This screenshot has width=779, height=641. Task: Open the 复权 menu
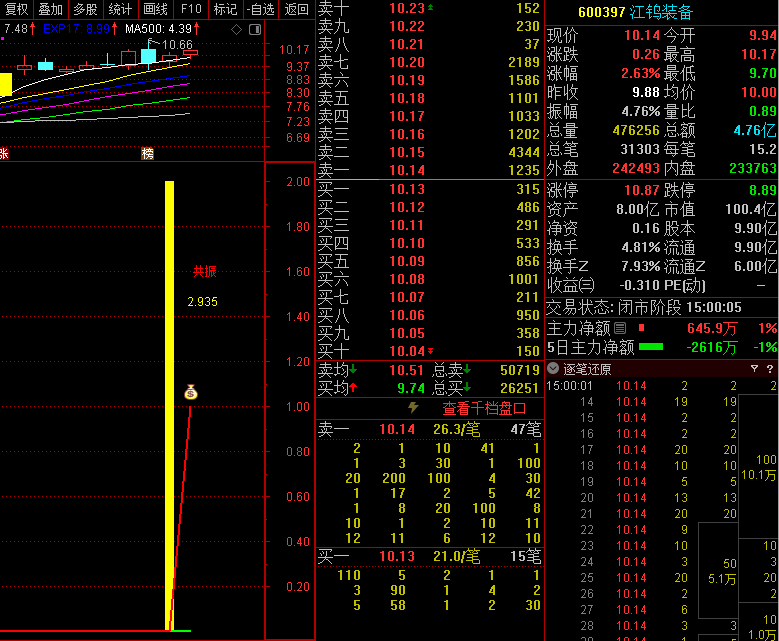17,9
